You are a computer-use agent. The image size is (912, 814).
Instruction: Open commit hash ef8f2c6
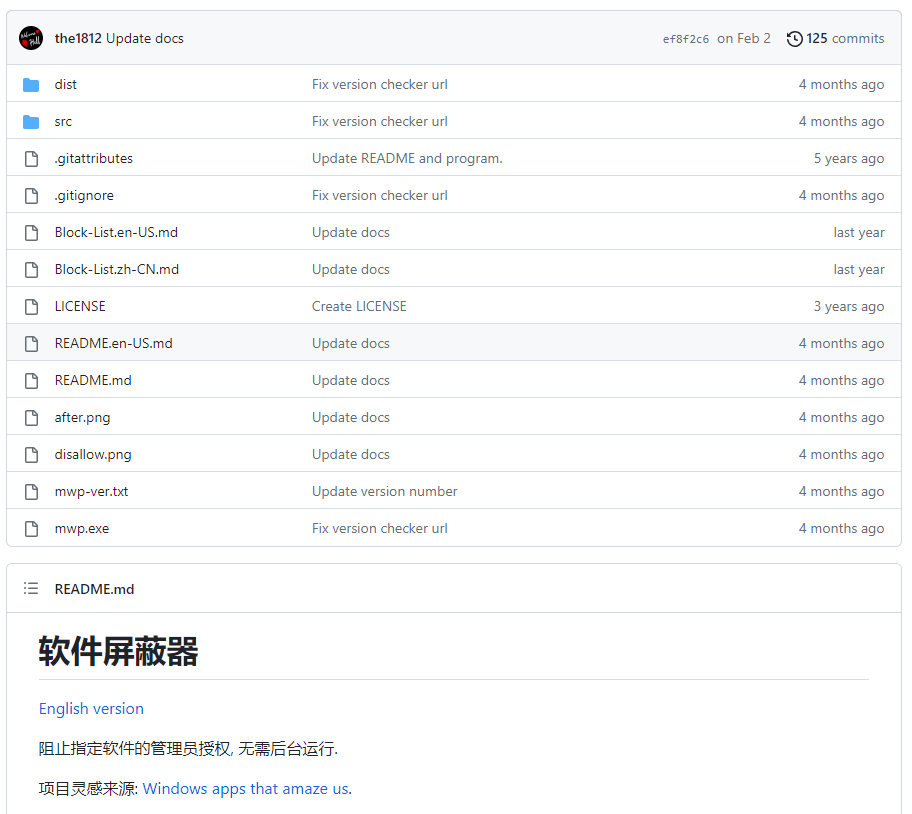(x=686, y=39)
